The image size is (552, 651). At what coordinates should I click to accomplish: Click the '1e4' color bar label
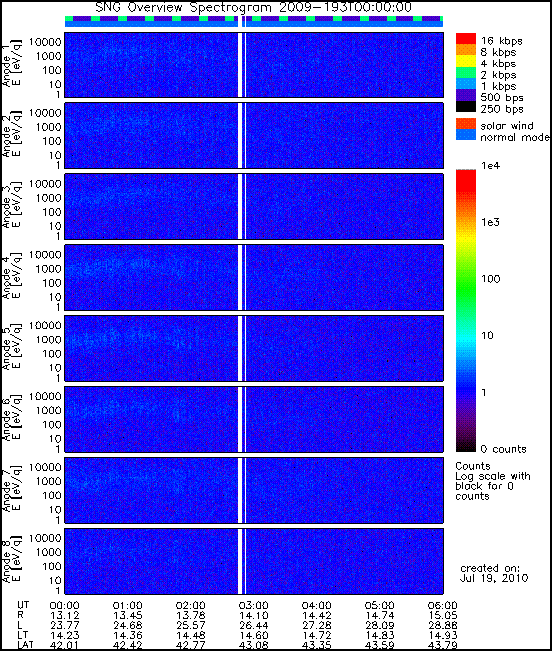point(491,166)
